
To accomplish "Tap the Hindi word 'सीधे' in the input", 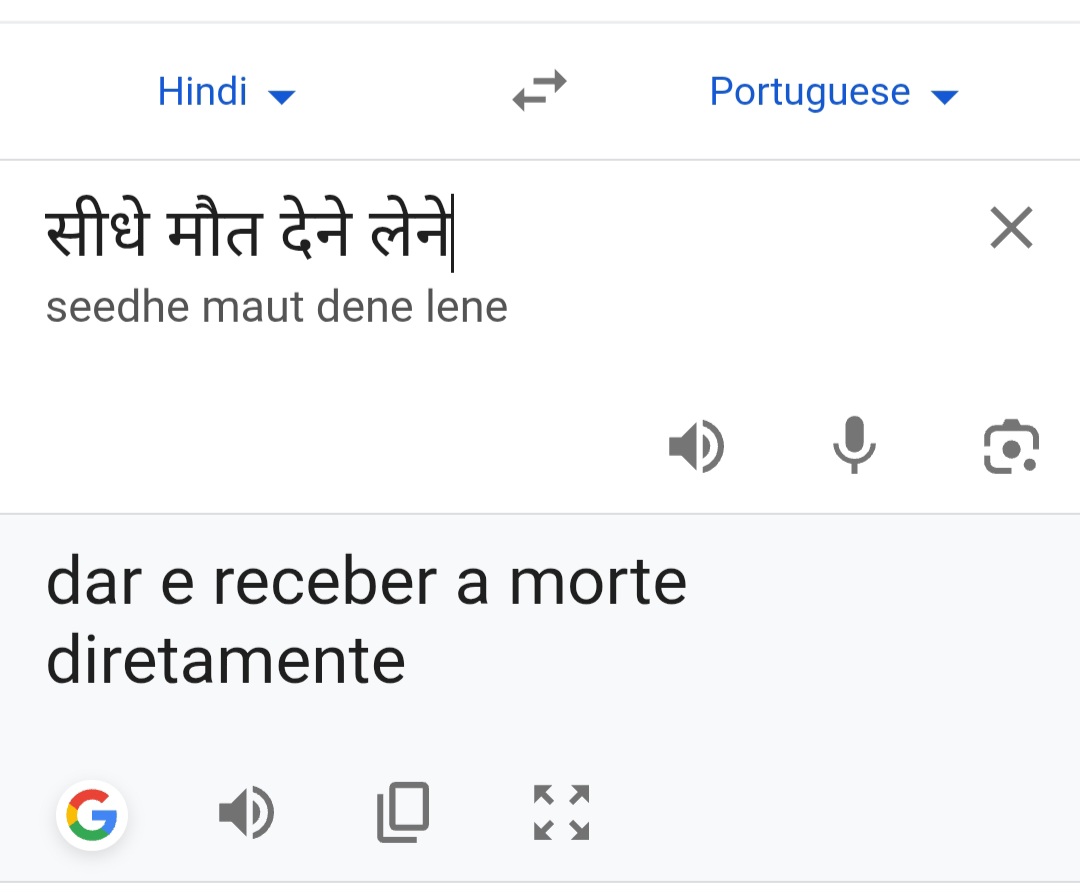I will click(x=96, y=232).
